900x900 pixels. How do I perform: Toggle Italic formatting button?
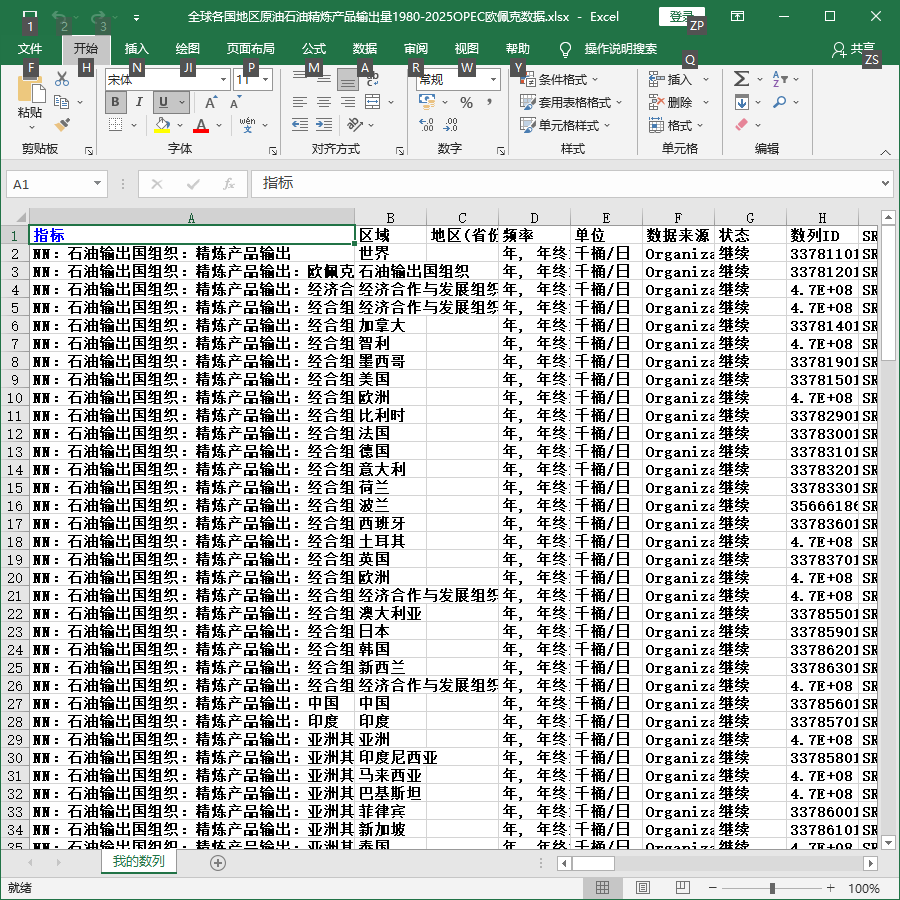[139, 102]
